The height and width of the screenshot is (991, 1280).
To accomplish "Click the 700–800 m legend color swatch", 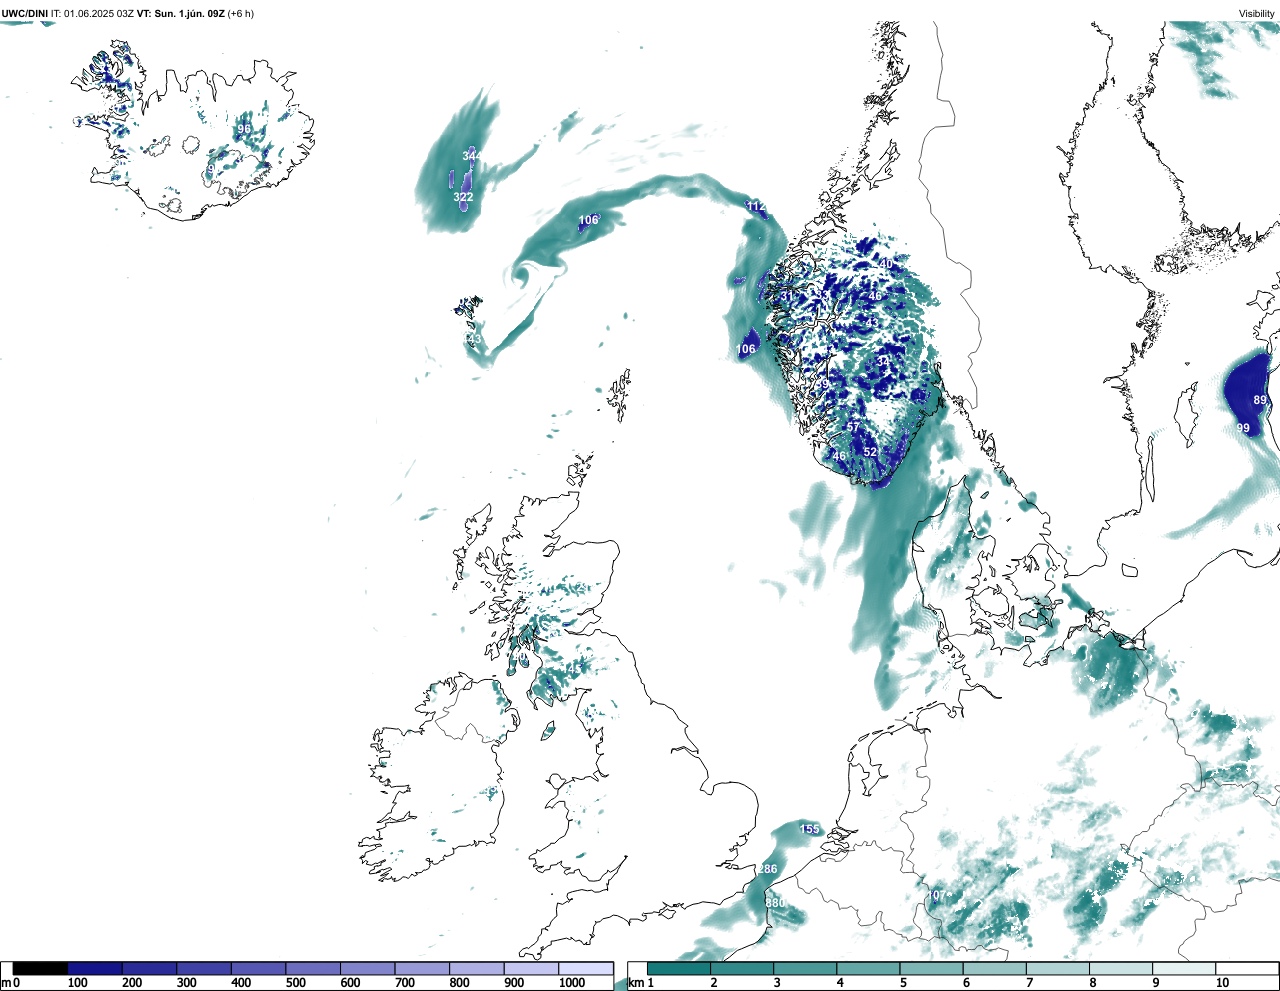I will (422, 969).
